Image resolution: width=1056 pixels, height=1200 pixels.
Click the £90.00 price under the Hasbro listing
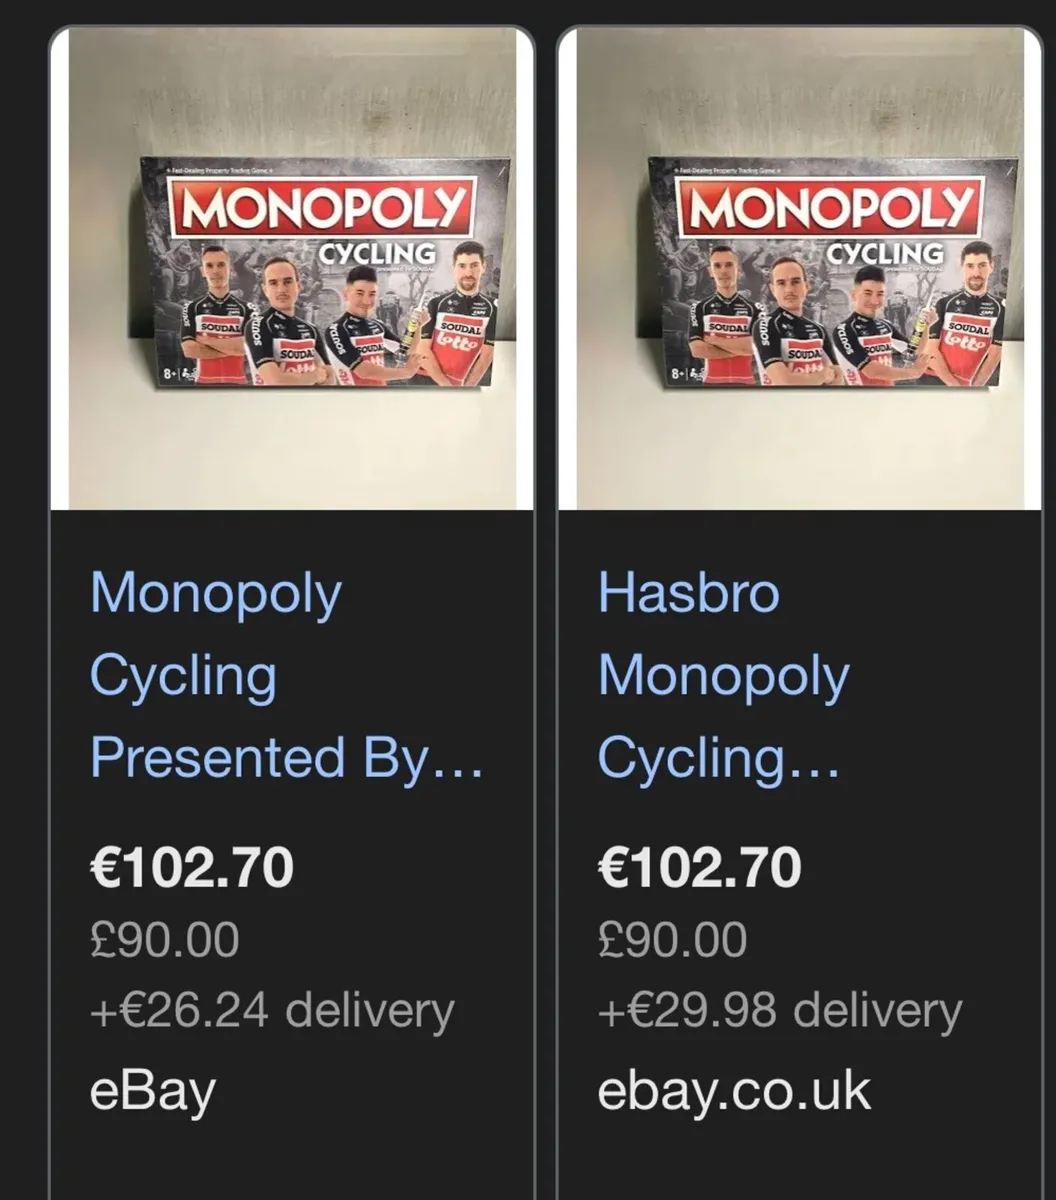(671, 938)
